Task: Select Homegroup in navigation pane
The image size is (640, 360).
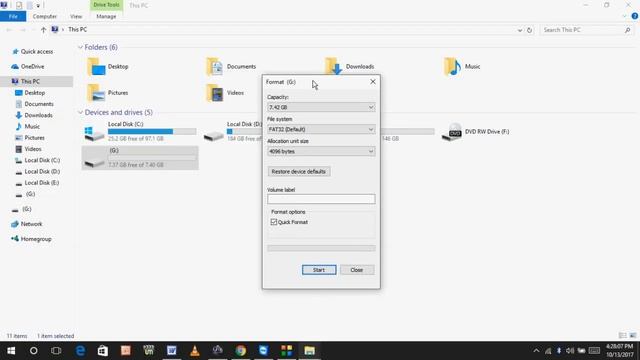Action: click(x=36, y=239)
